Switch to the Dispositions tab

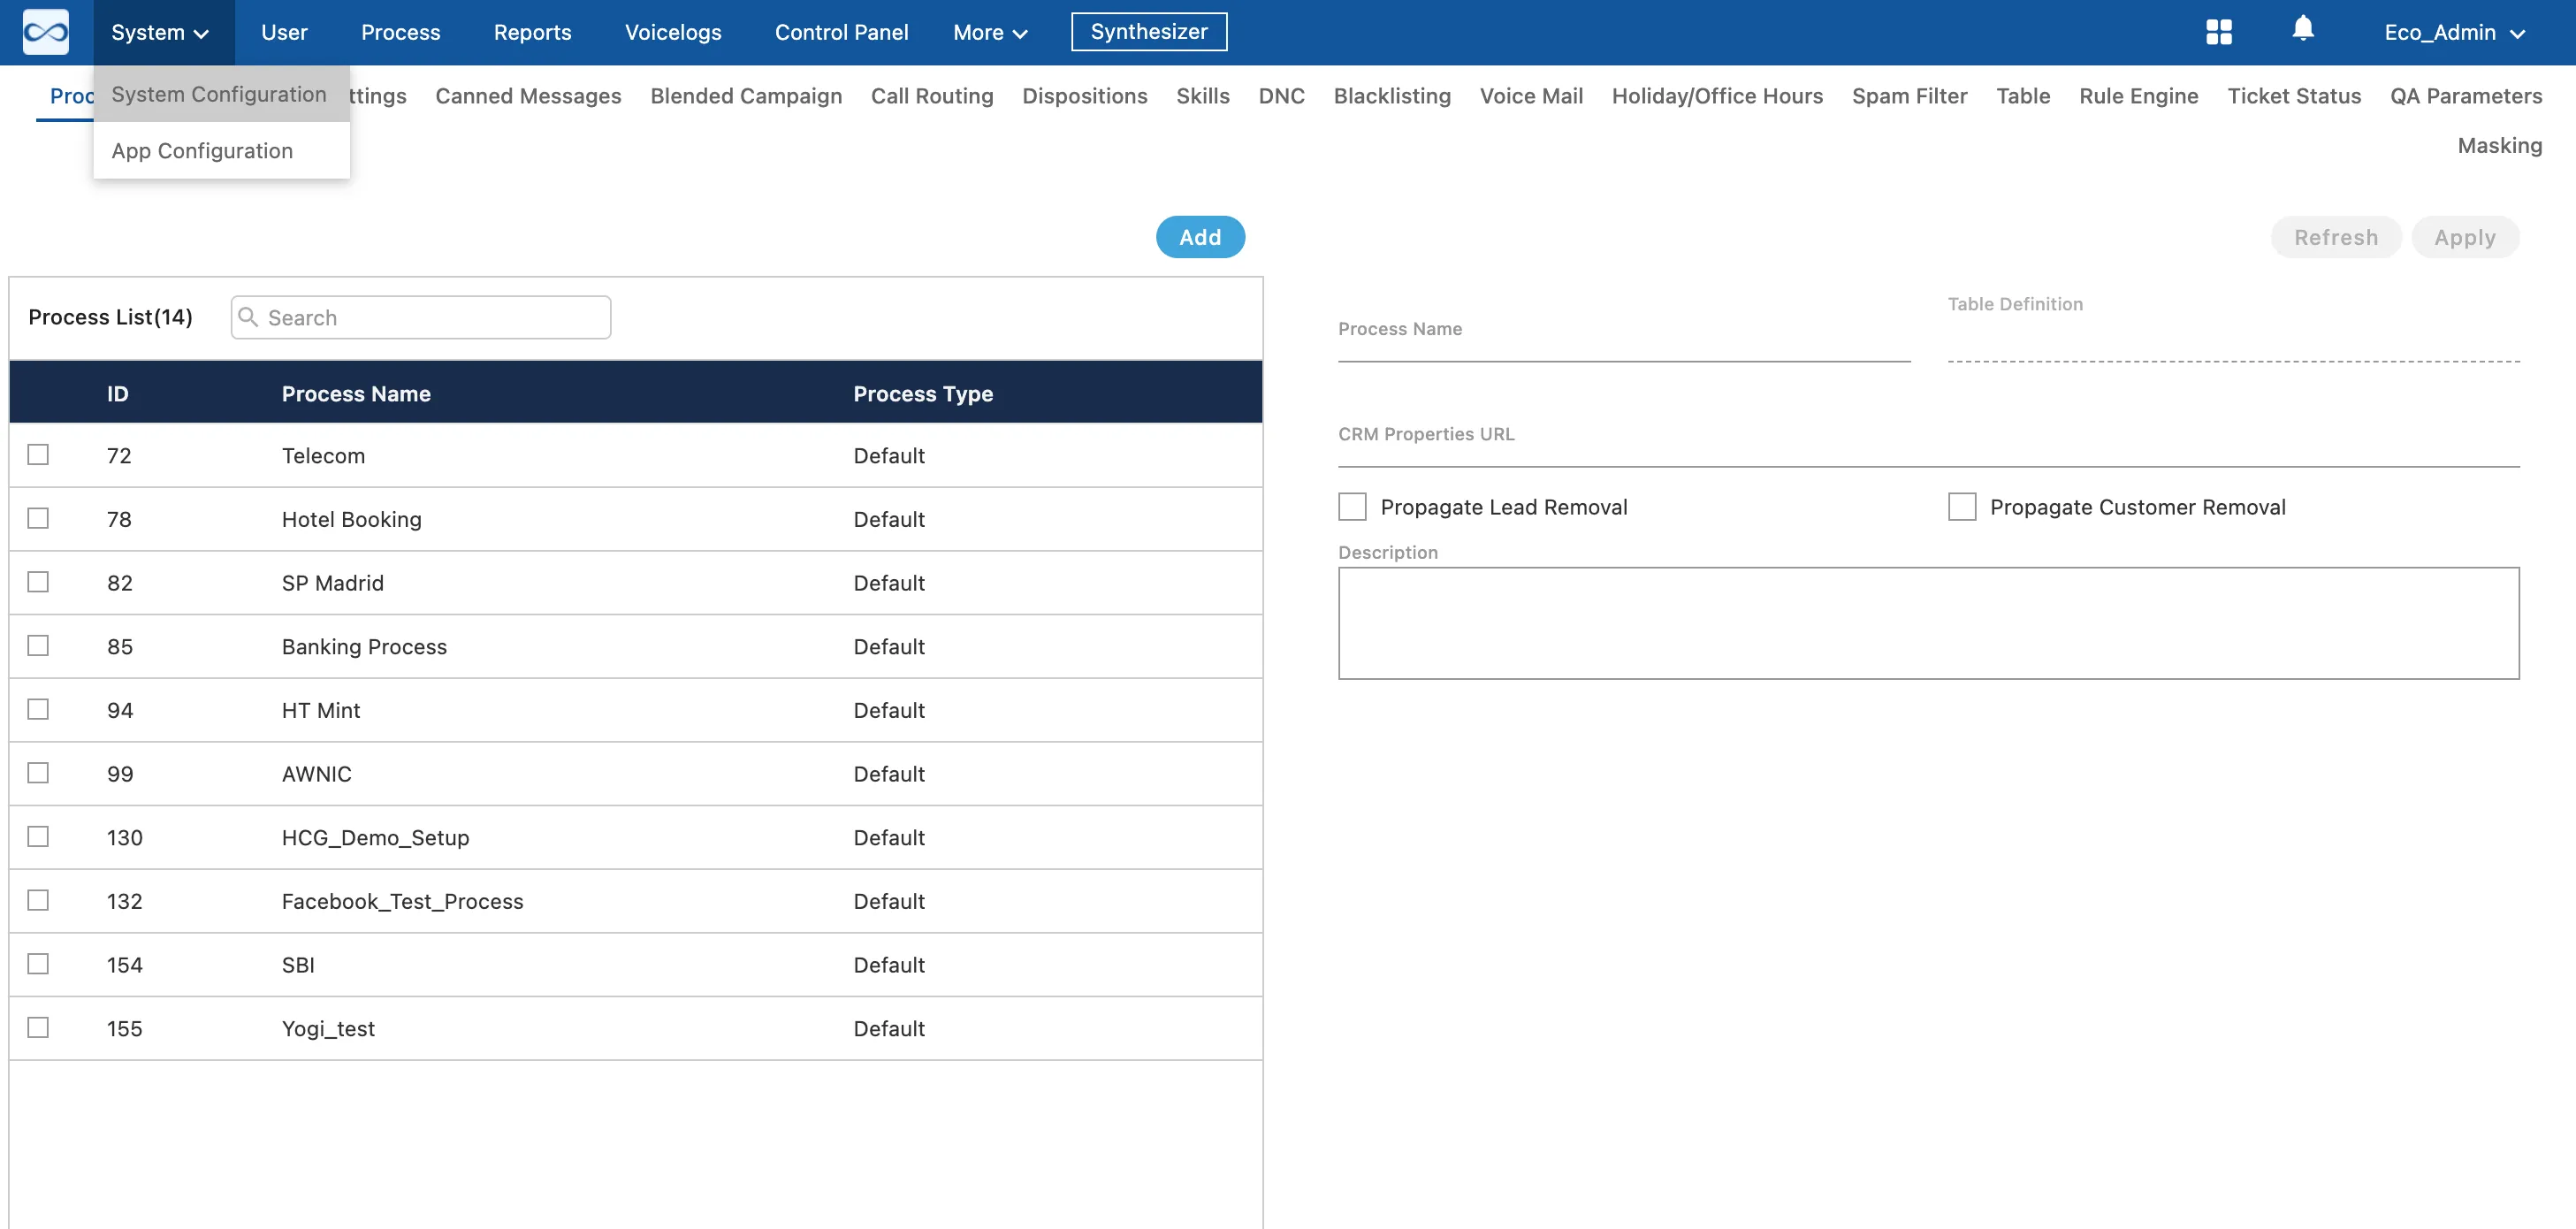point(1084,96)
